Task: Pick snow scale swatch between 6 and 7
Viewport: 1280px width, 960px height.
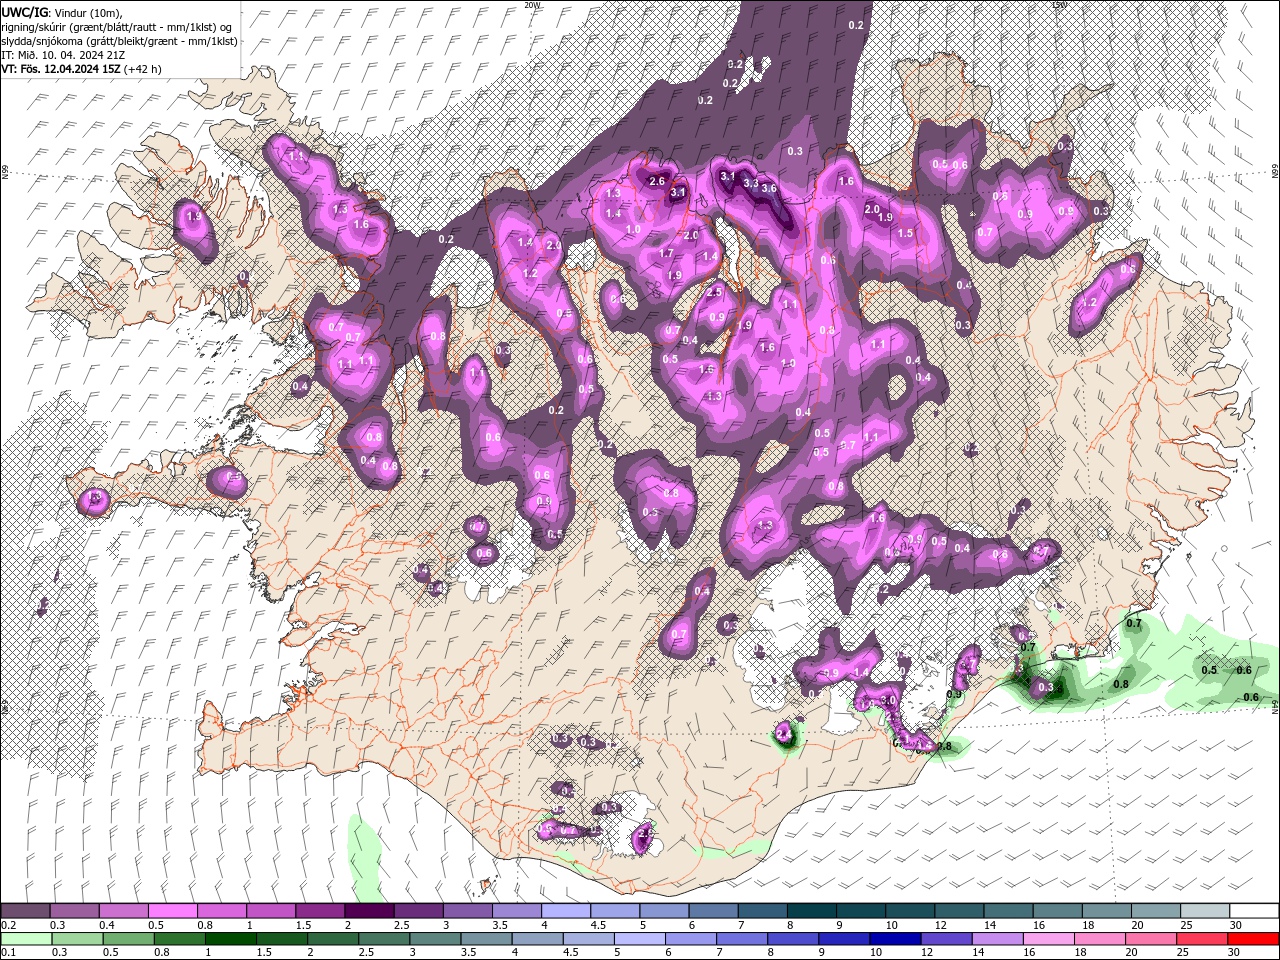Action: pos(713,911)
